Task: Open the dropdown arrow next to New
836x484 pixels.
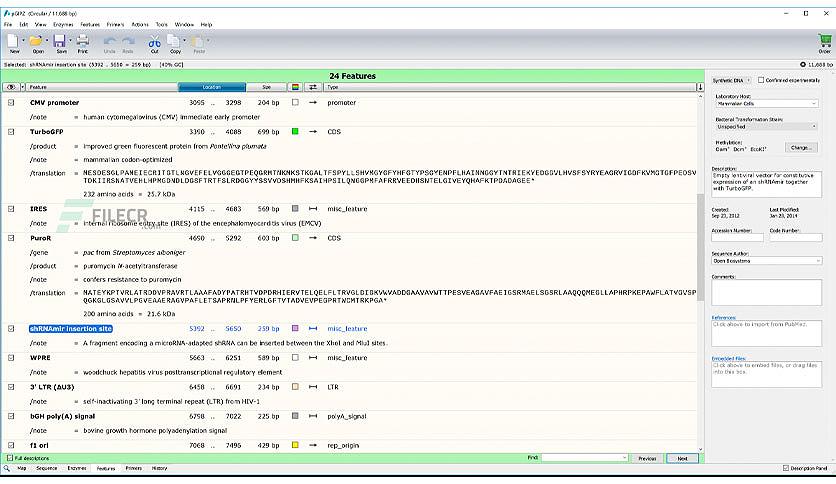Action: 23,41
